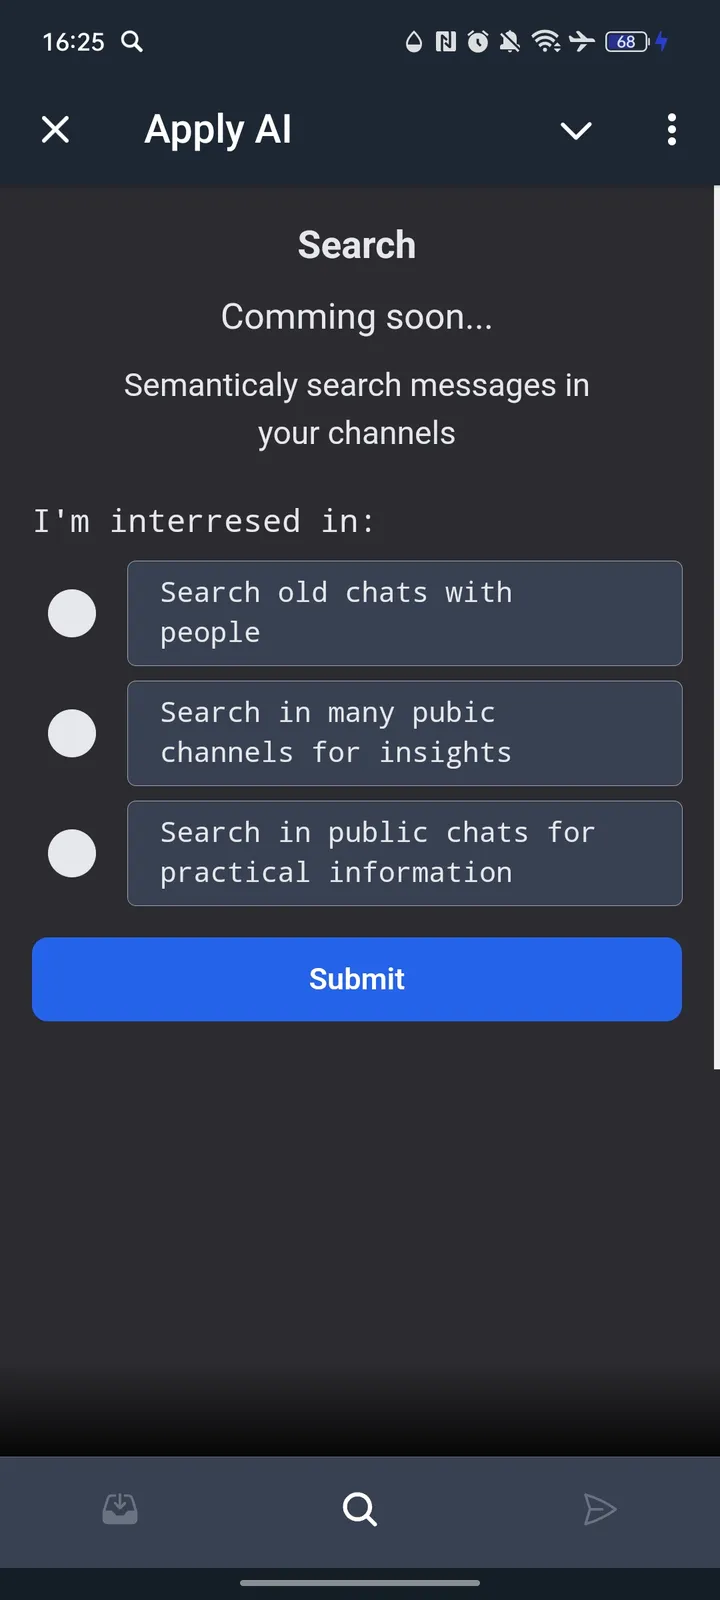The width and height of the screenshot is (720, 1600).
Task: Tap the battery indicator showing 68
Action: [x=625, y=42]
